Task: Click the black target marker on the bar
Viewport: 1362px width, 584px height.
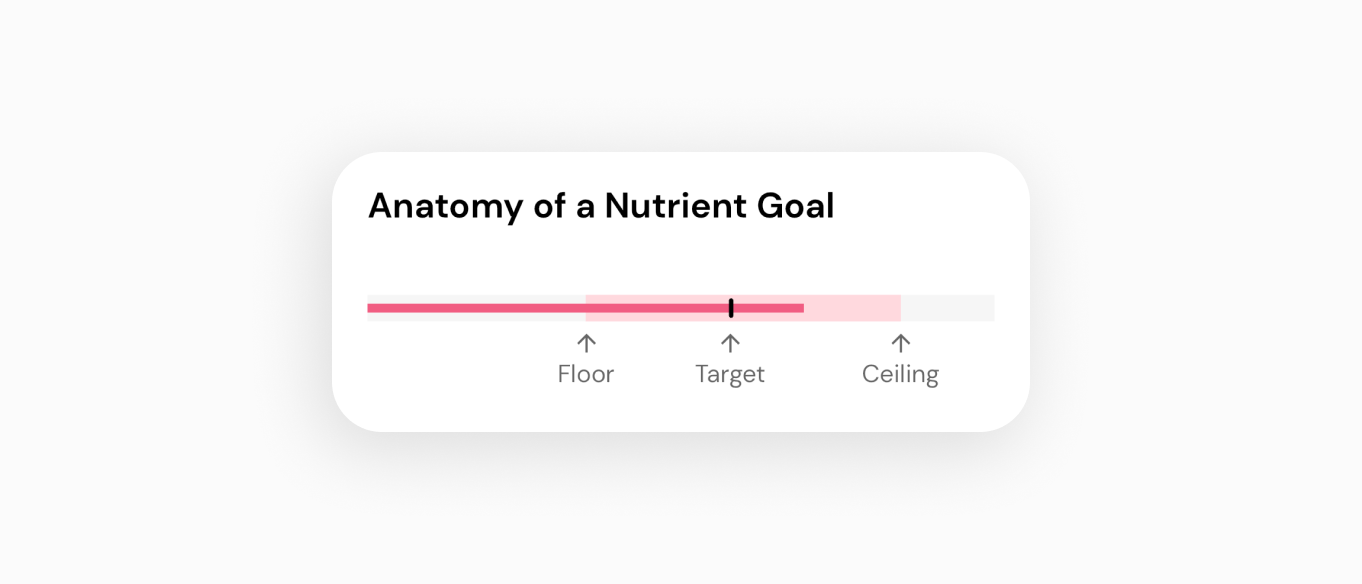Action: click(731, 308)
